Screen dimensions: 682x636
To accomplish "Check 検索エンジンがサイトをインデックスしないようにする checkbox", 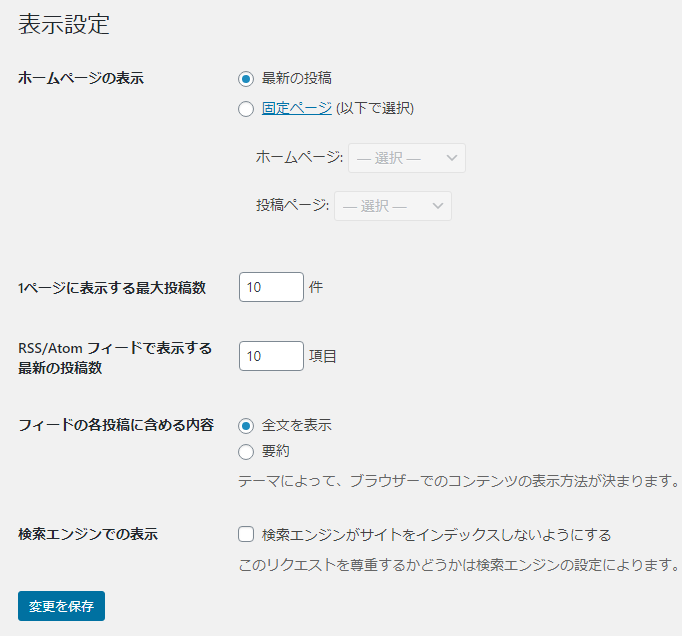I will tap(246, 534).
